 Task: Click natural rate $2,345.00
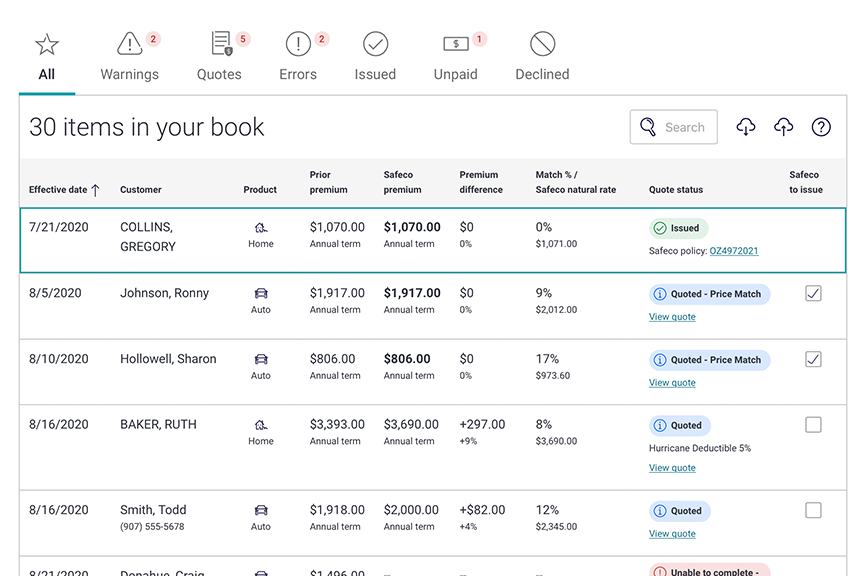click(556, 526)
